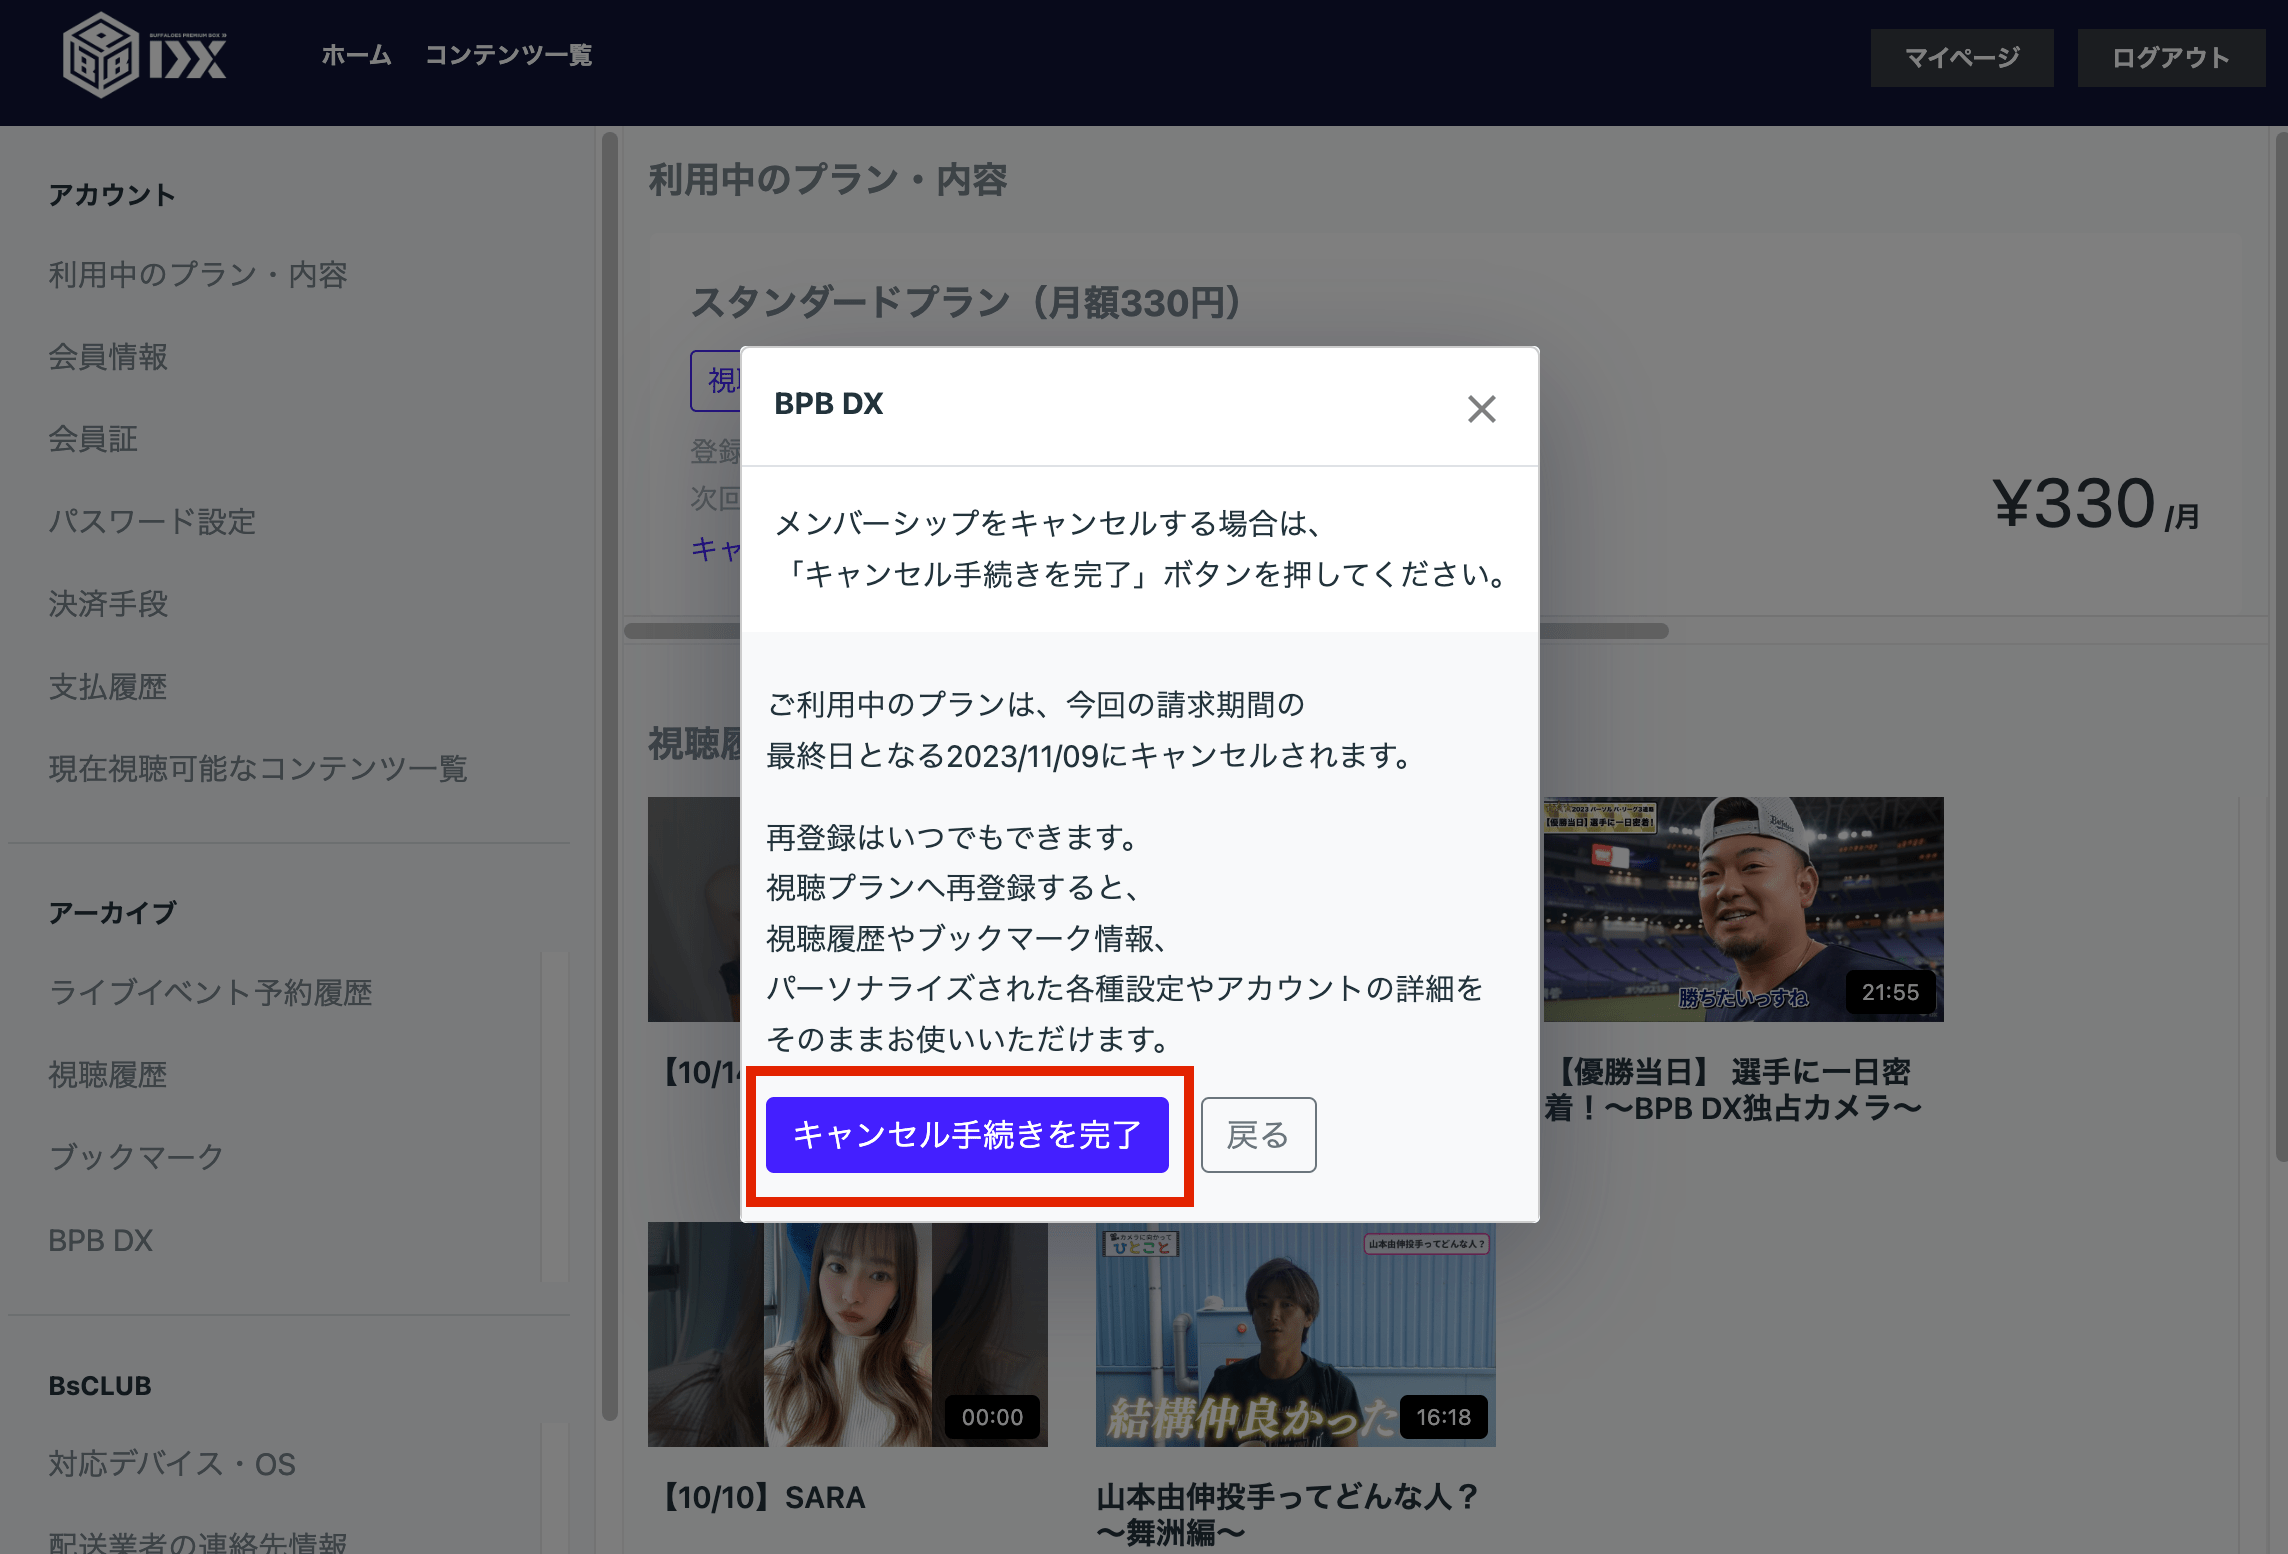2288x1554 pixels.
Task: Open ブックマーク in the sidebar
Action: pyautogui.click(x=136, y=1157)
